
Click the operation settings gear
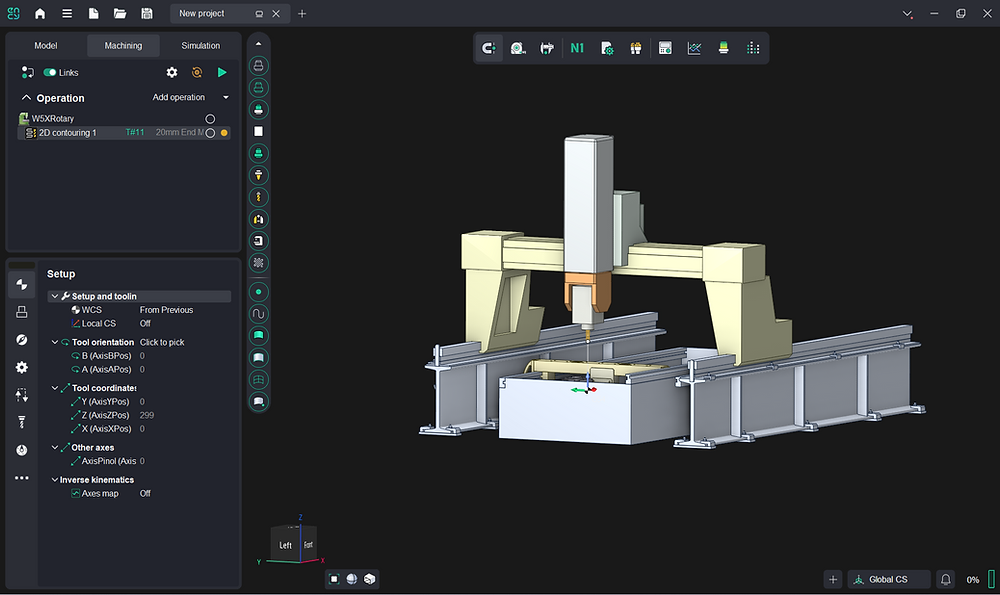click(x=172, y=72)
